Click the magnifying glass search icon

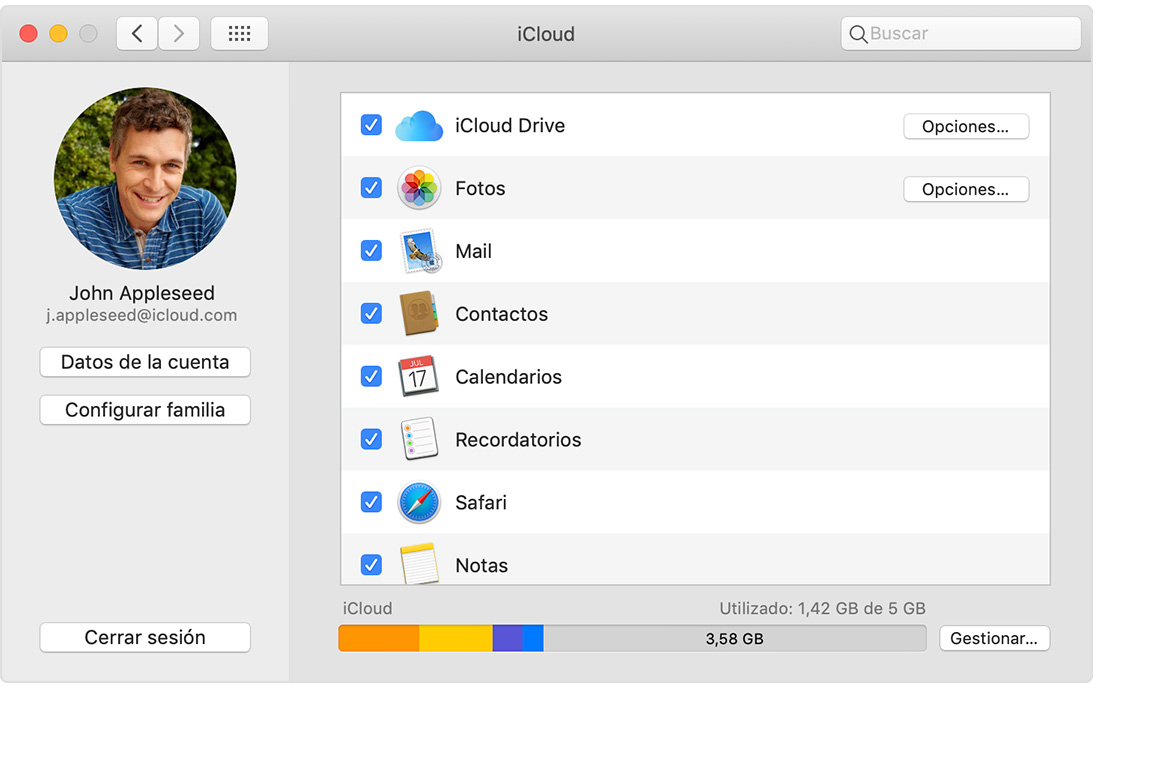[x=858, y=34]
